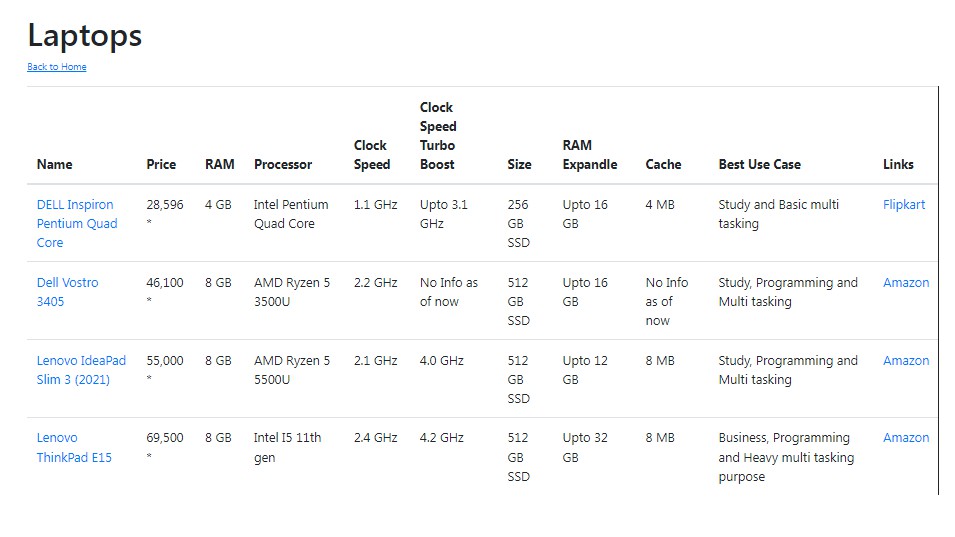Follow the Amazon link for Dell Vostro 3405
This screenshot has height=537, width=955.
click(906, 282)
